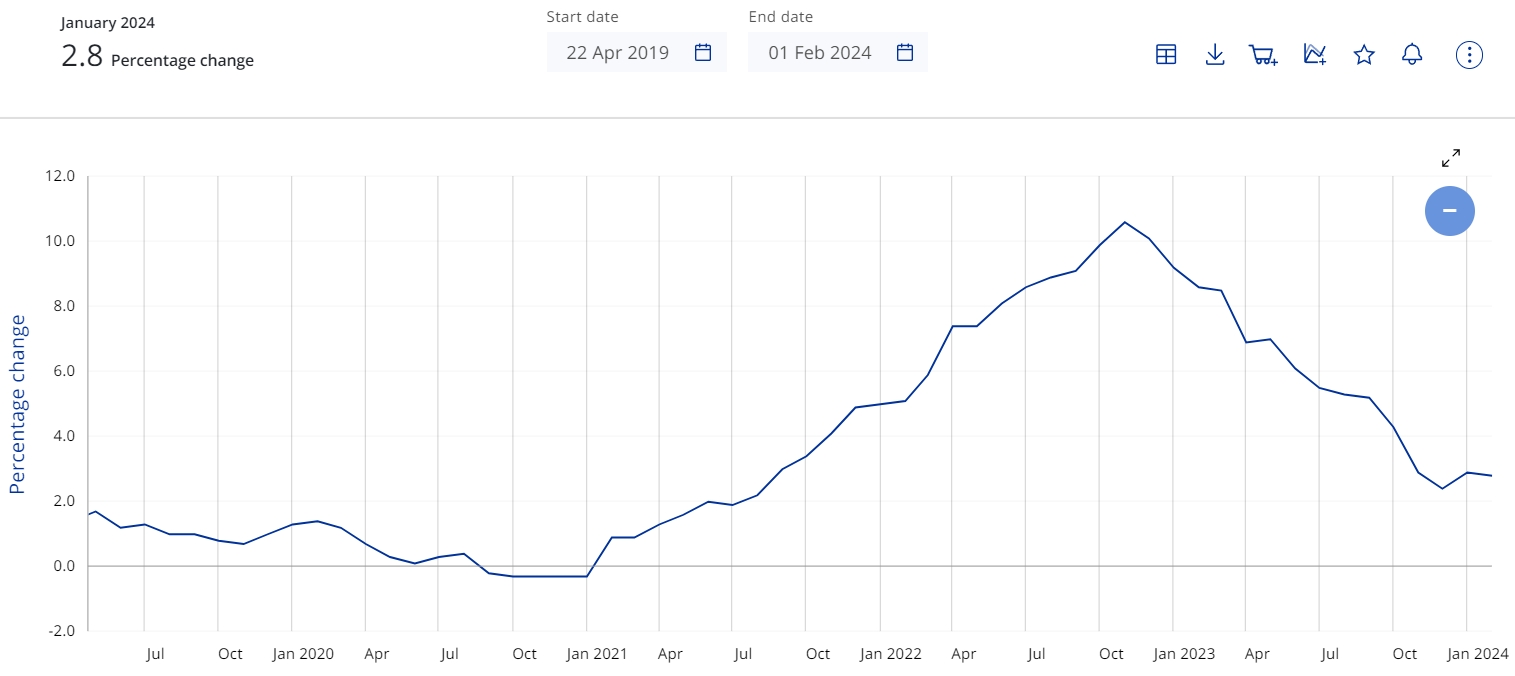This screenshot has height=676, width=1515.
Task: Click the 'End date' label
Action: (781, 17)
